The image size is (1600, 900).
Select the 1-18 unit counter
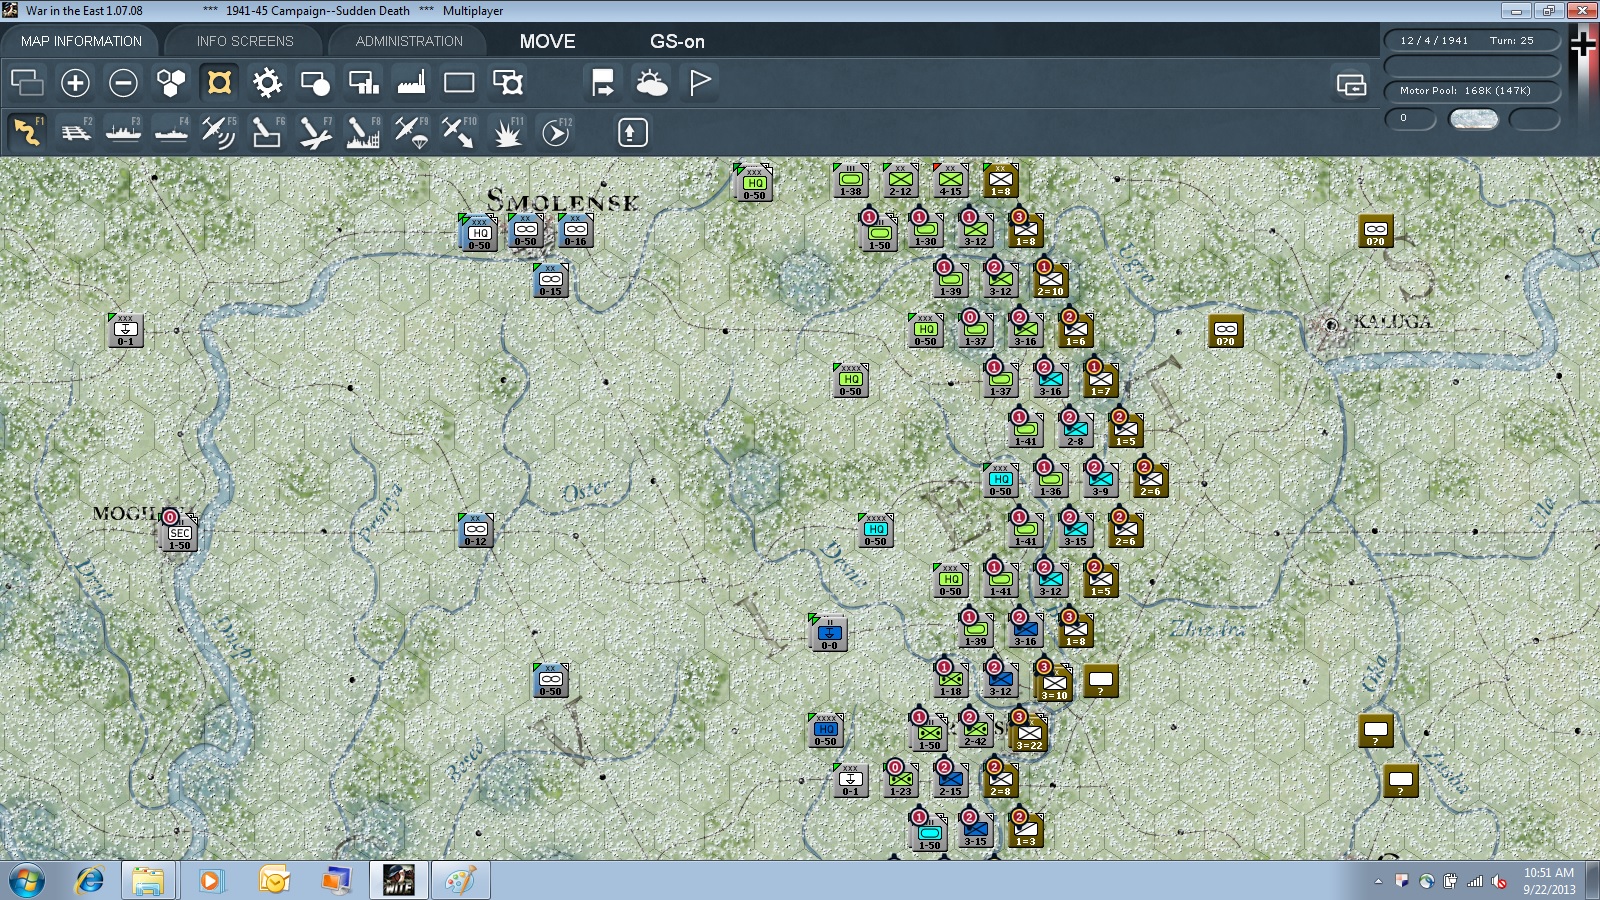pos(950,681)
